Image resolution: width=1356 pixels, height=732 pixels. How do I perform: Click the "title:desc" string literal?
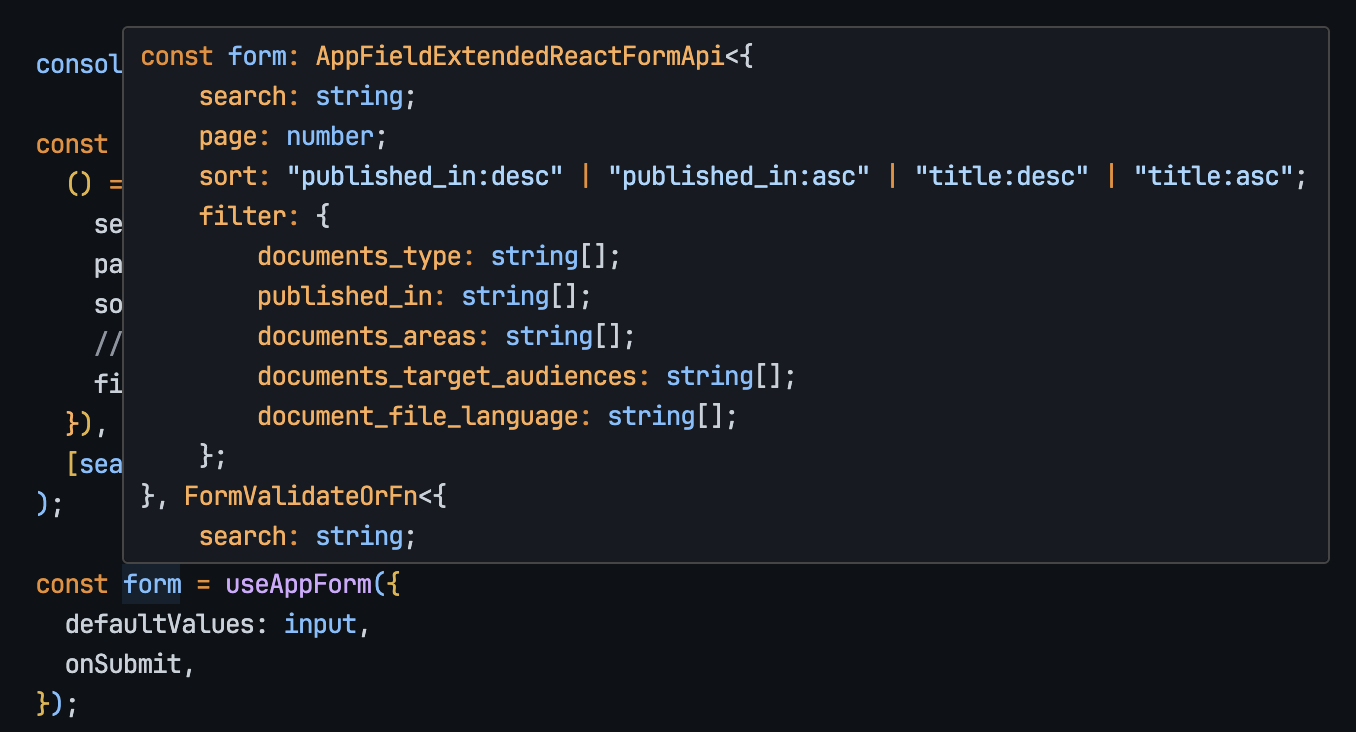(1001, 176)
